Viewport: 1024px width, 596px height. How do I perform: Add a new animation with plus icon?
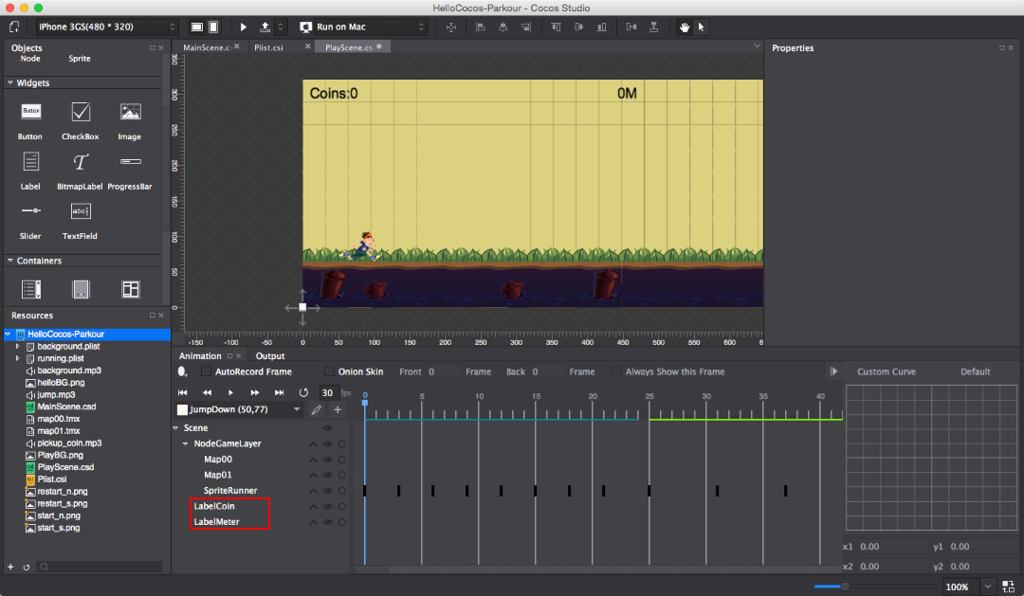pyautogui.click(x=338, y=409)
